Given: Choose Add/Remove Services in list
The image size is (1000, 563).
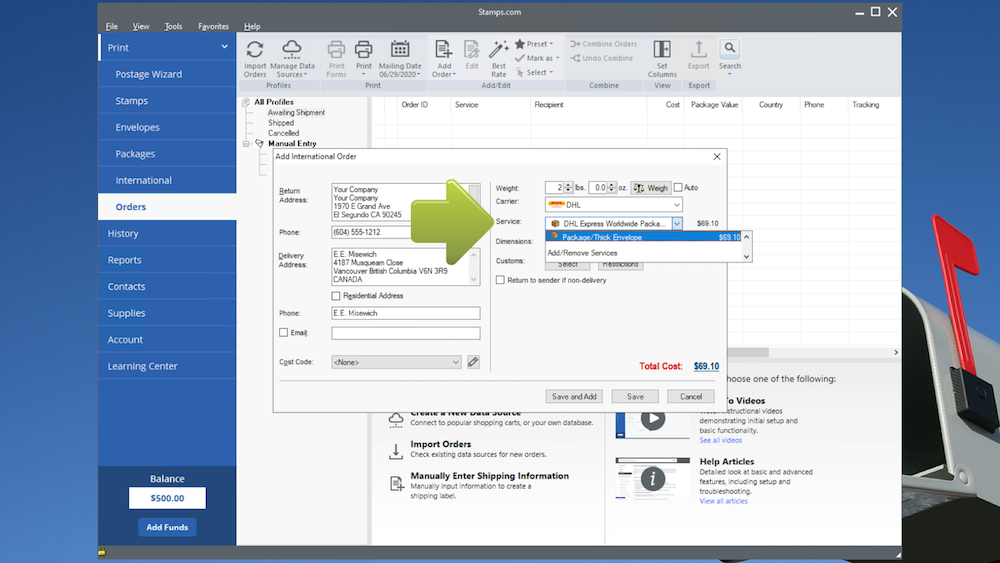Looking at the screenshot, I should pyautogui.click(x=582, y=253).
